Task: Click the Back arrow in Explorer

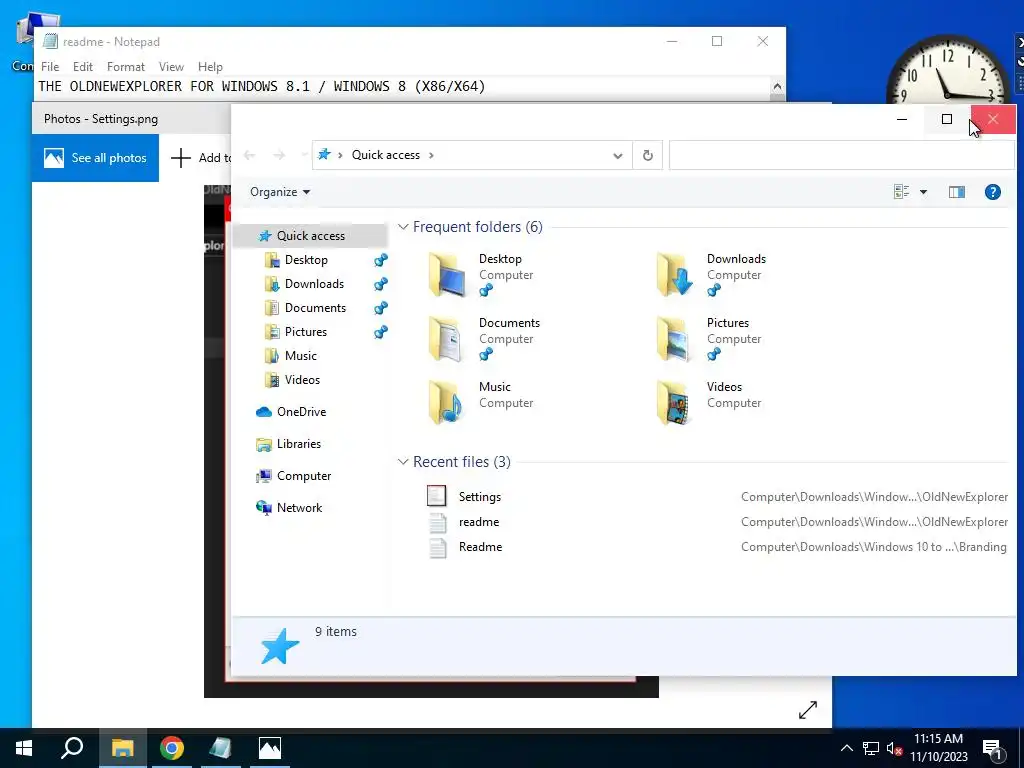Action: tap(249, 155)
